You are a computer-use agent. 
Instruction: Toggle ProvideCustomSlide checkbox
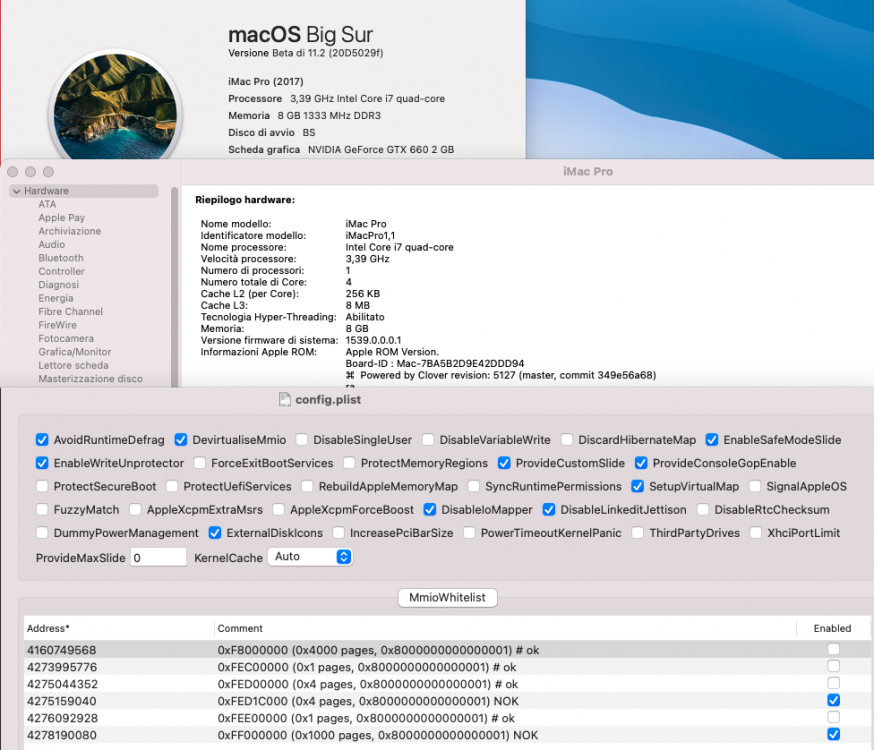[504, 463]
